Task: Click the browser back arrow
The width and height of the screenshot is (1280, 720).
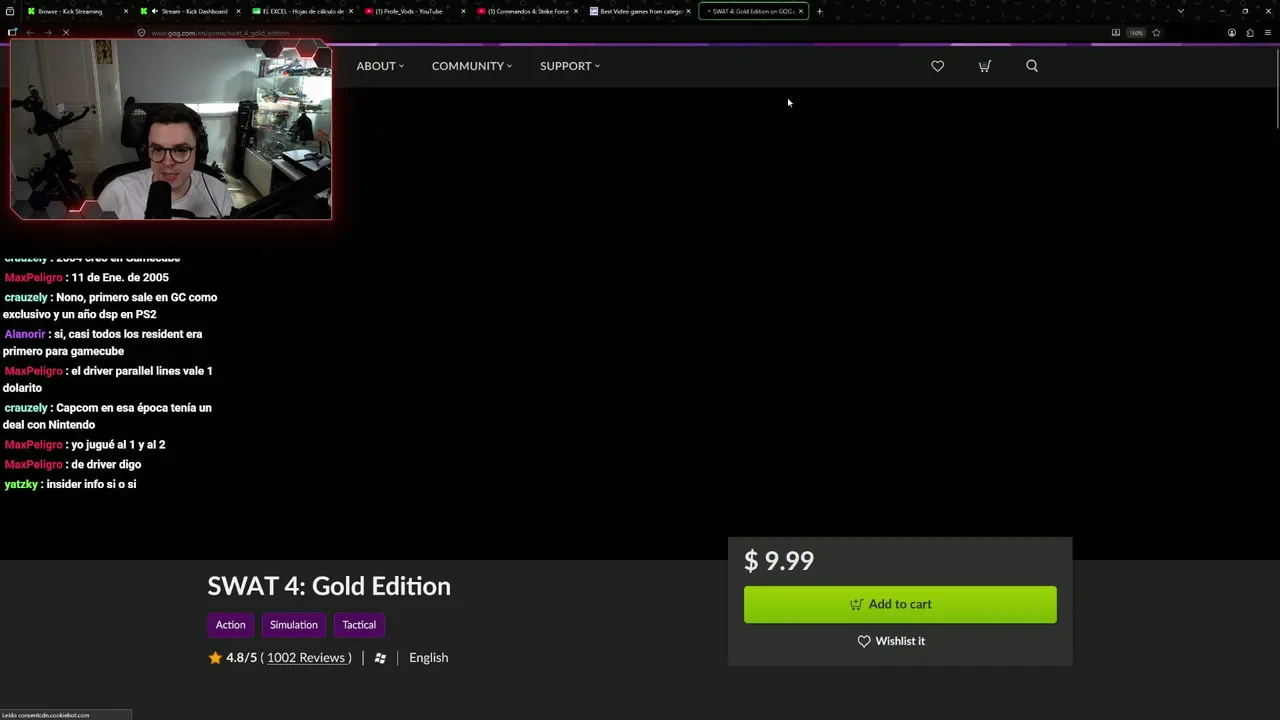Action: (30, 33)
